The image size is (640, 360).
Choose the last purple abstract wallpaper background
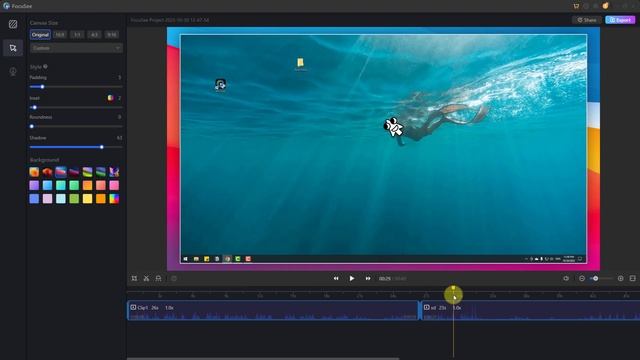coord(114,172)
